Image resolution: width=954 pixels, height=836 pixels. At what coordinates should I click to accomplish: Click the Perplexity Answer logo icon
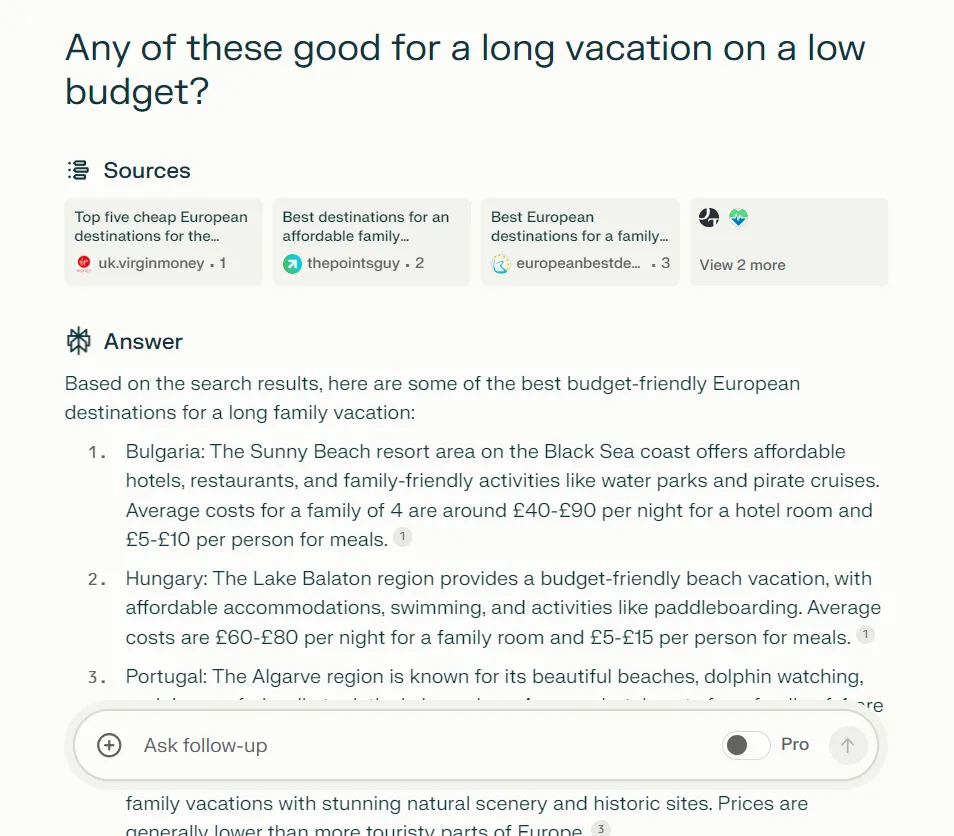point(78,341)
